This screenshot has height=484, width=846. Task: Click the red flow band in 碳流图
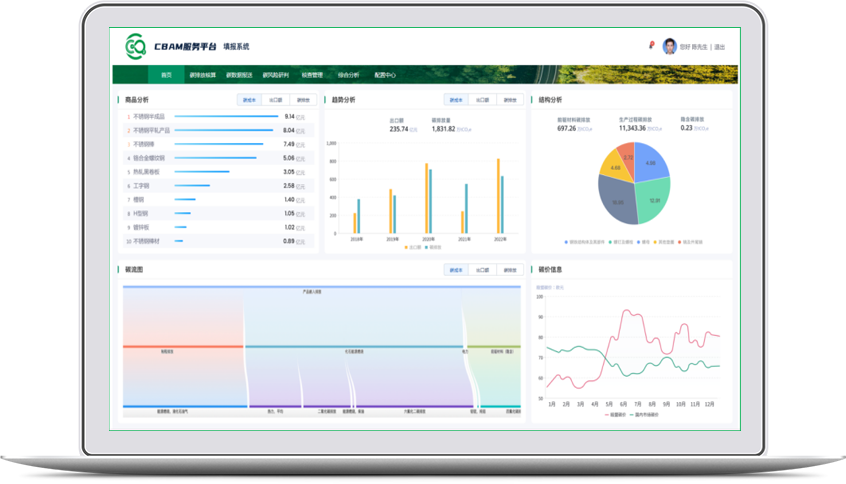tap(182, 347)
